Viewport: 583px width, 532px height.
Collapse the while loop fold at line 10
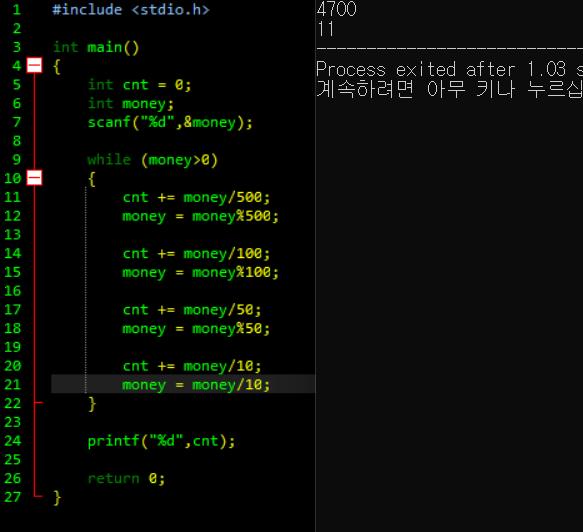(x=34, y=178)
